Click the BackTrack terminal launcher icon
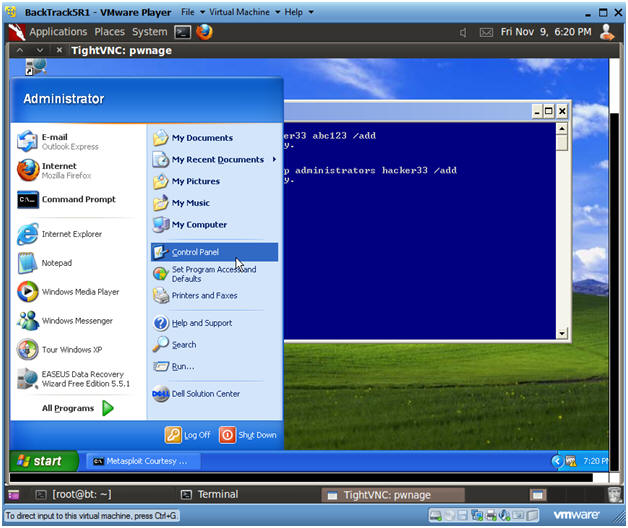The width and height of the screenshot is (628, 528). pos(183,32)
